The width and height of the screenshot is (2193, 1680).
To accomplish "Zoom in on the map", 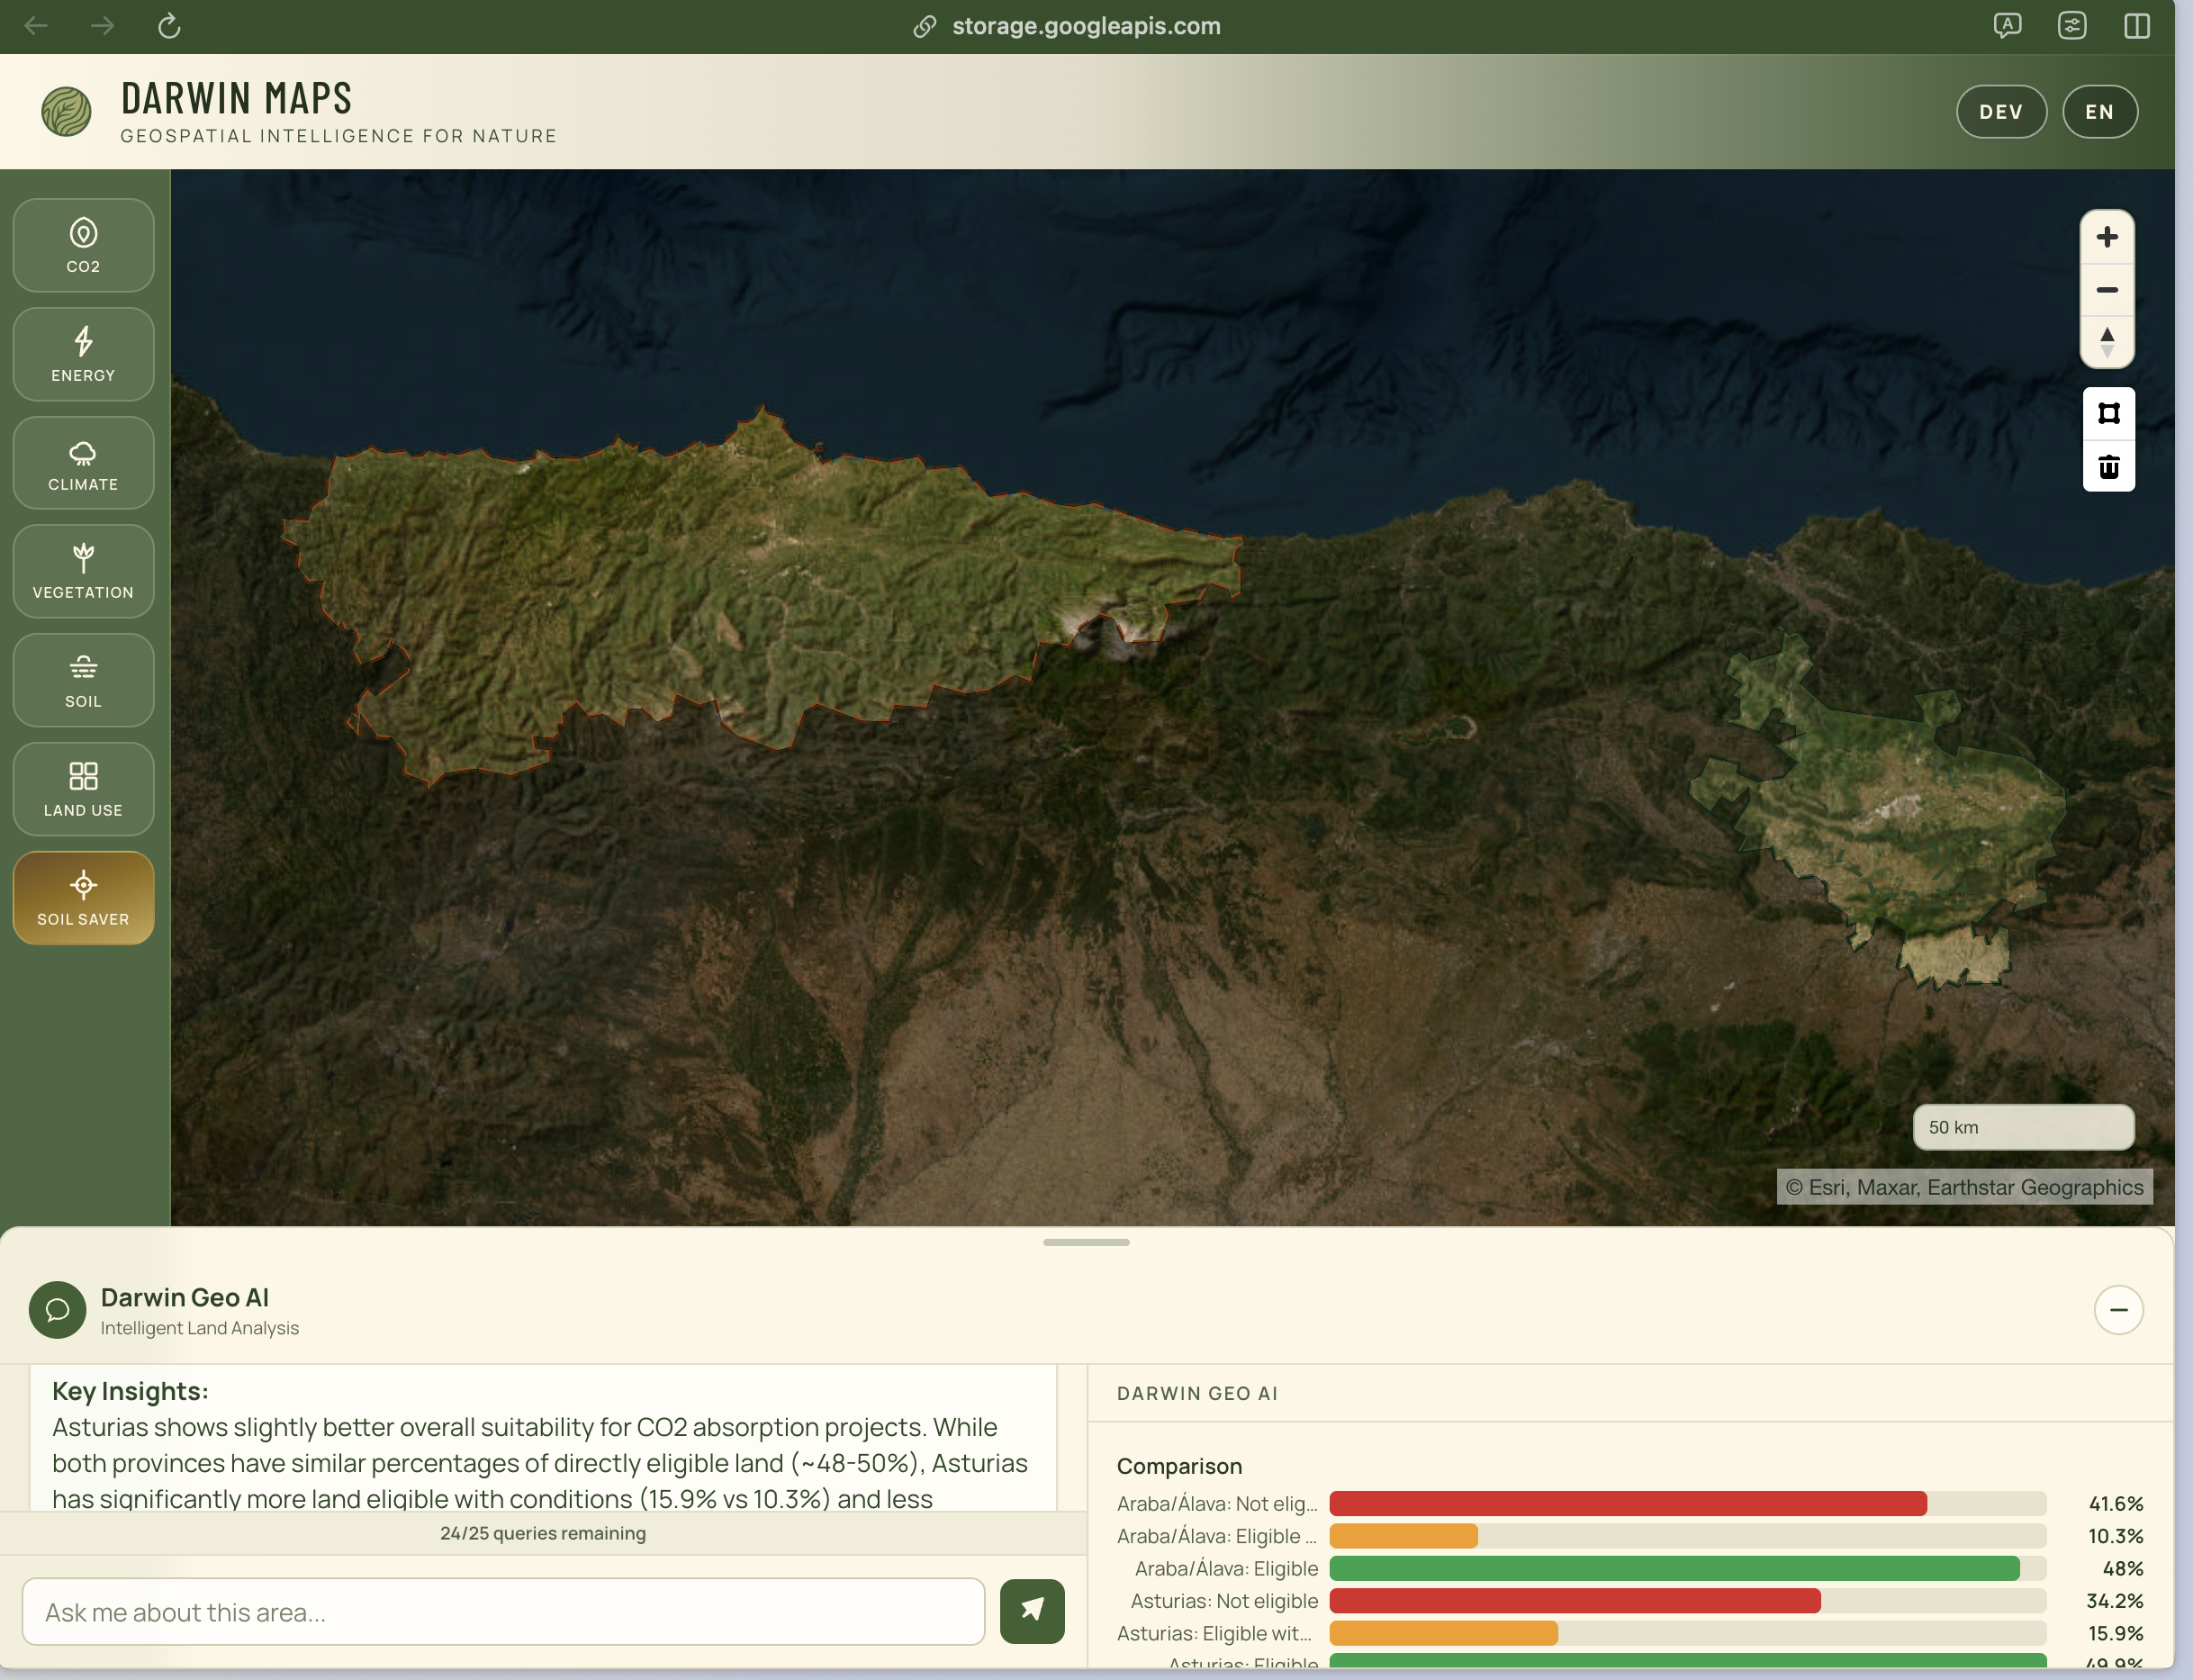I will tap(2107, 237).
